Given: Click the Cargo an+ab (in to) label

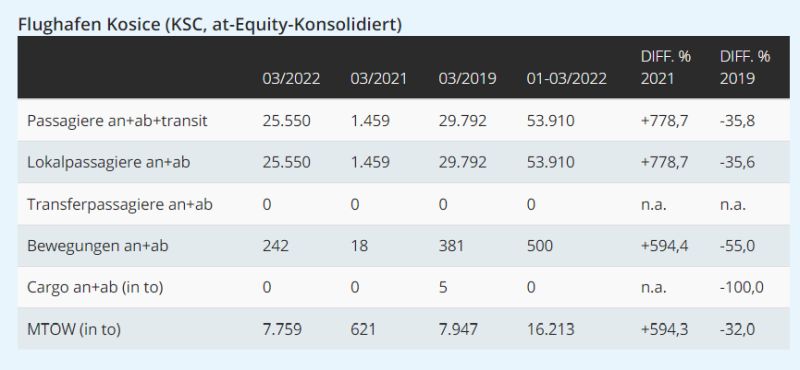Looking at the screenshot, I should 95,287.
